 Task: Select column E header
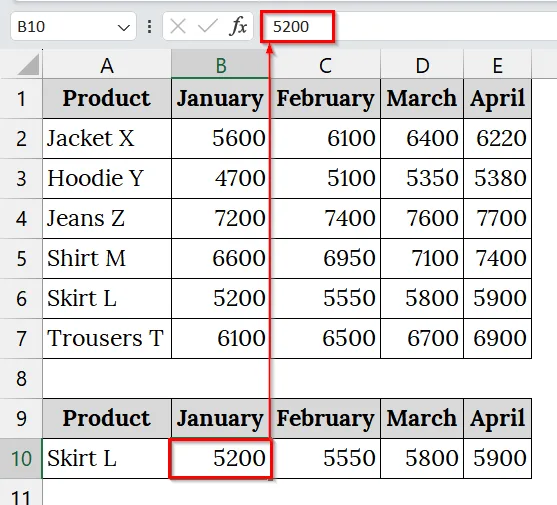coord(497,64)
